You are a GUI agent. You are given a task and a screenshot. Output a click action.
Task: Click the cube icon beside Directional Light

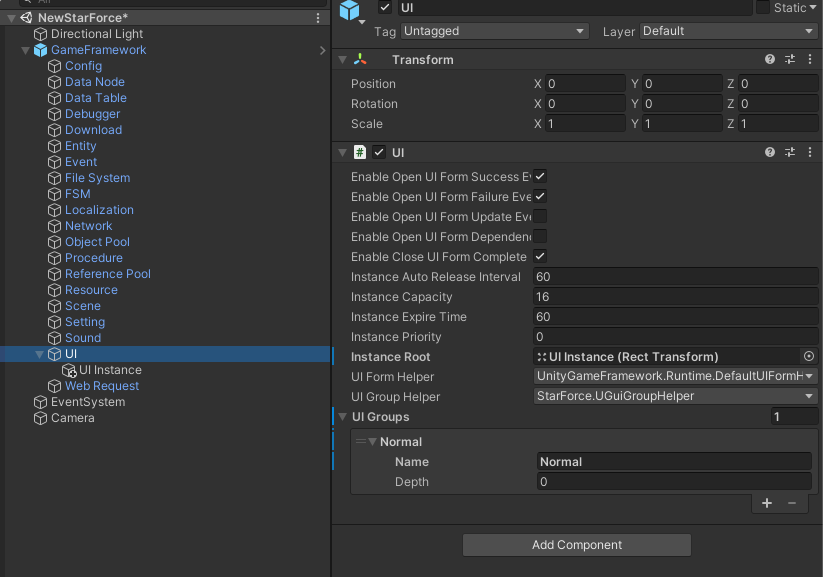click(x=40, y=34)
